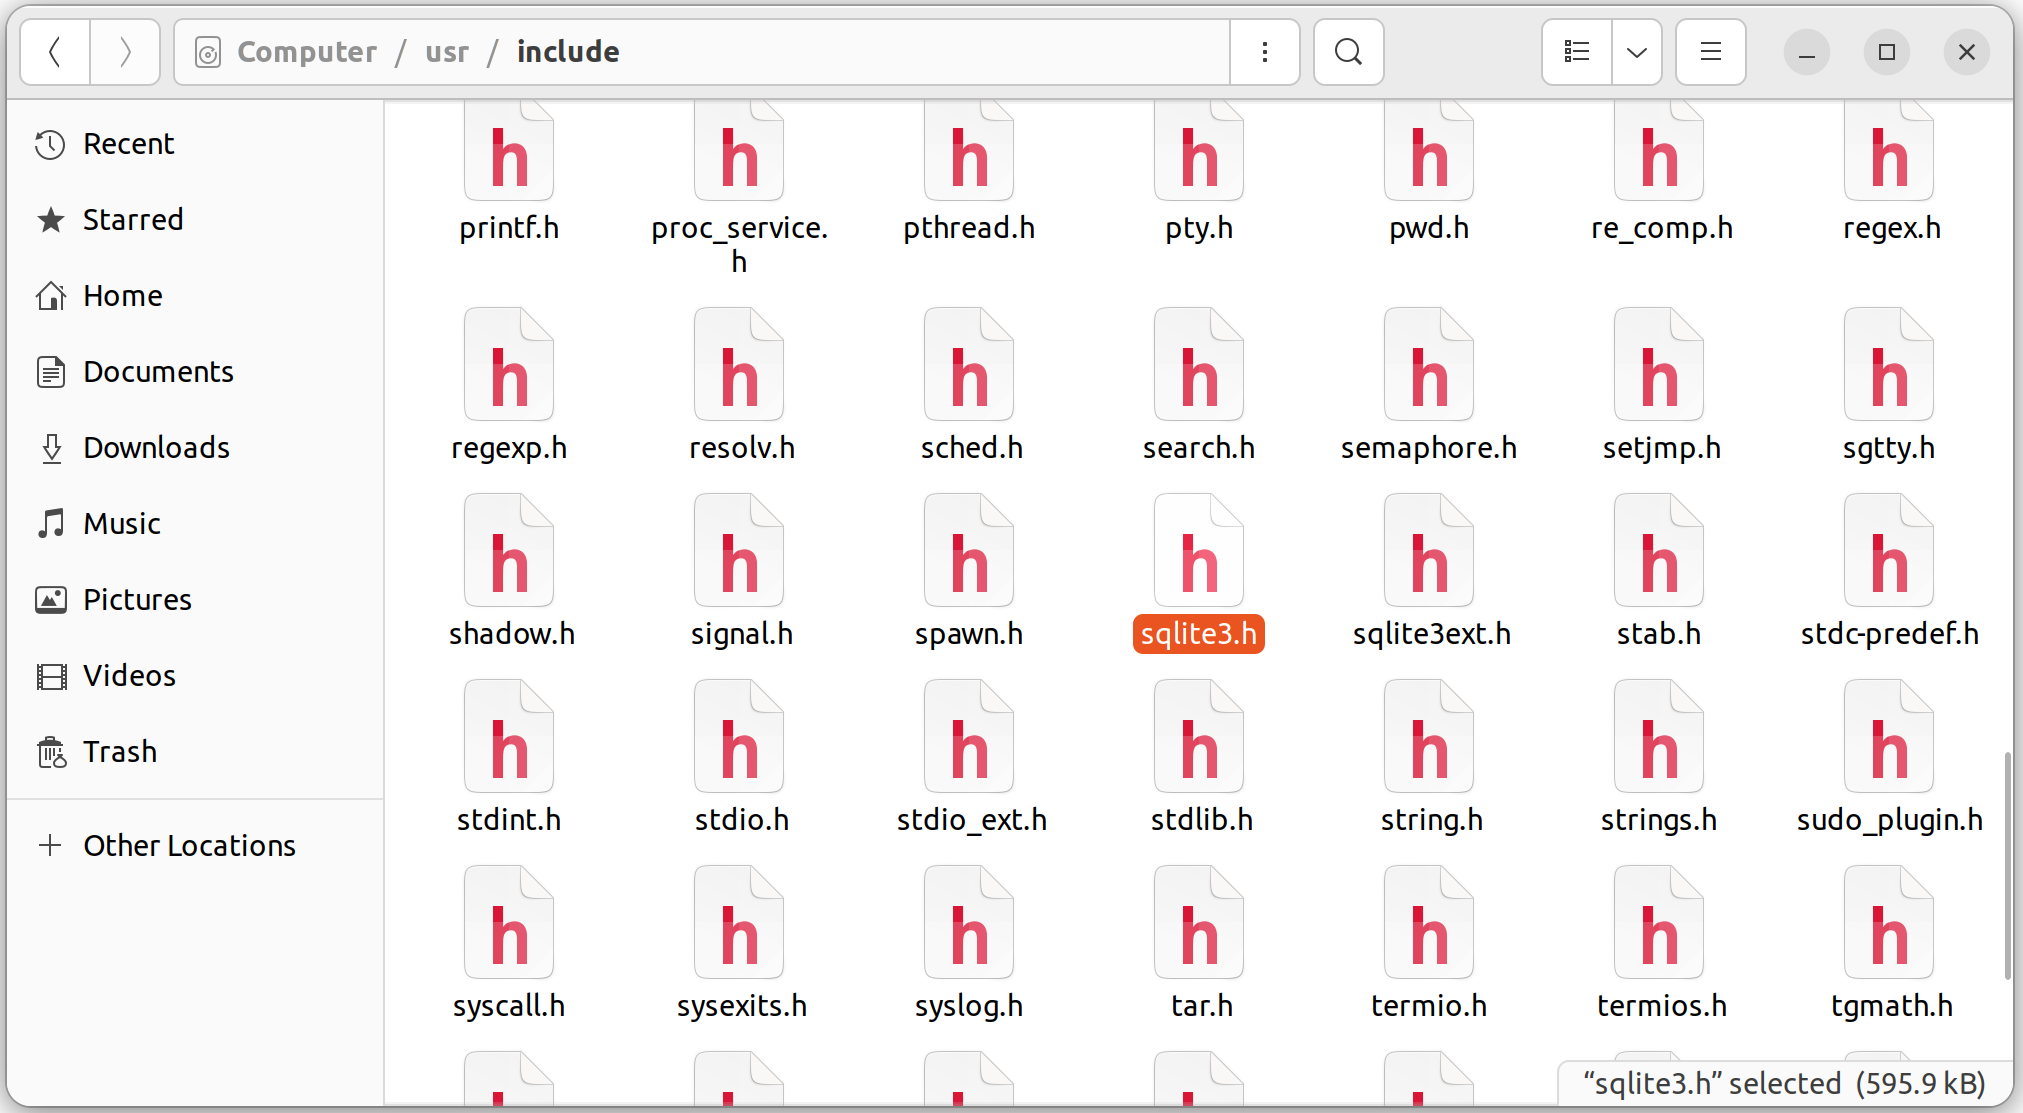Open Music folder in sidebar
The image size is (2023, 1113).
pyautogui.click(x=121, y=524)
